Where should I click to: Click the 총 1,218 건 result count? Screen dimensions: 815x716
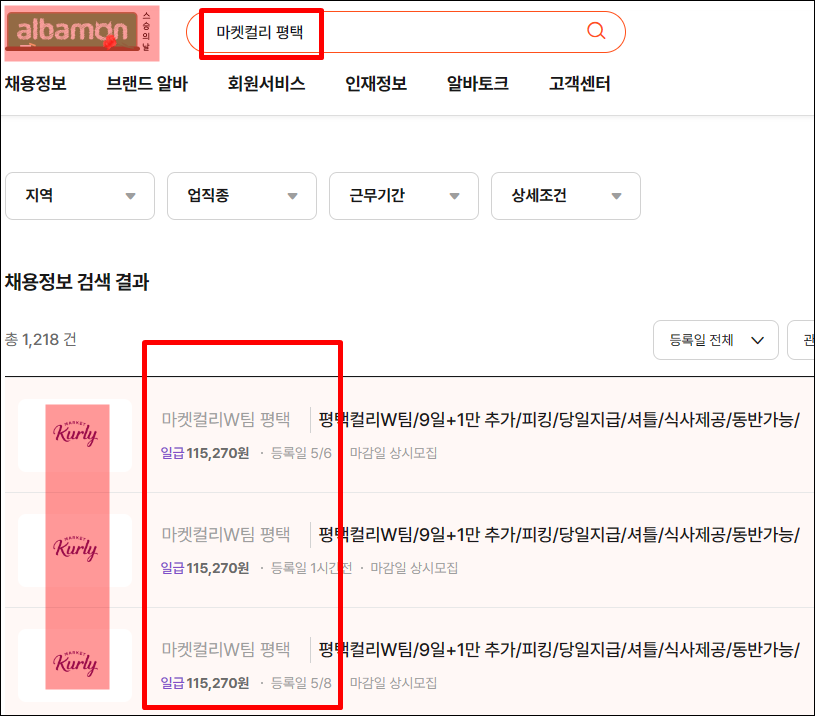[41, 339]
